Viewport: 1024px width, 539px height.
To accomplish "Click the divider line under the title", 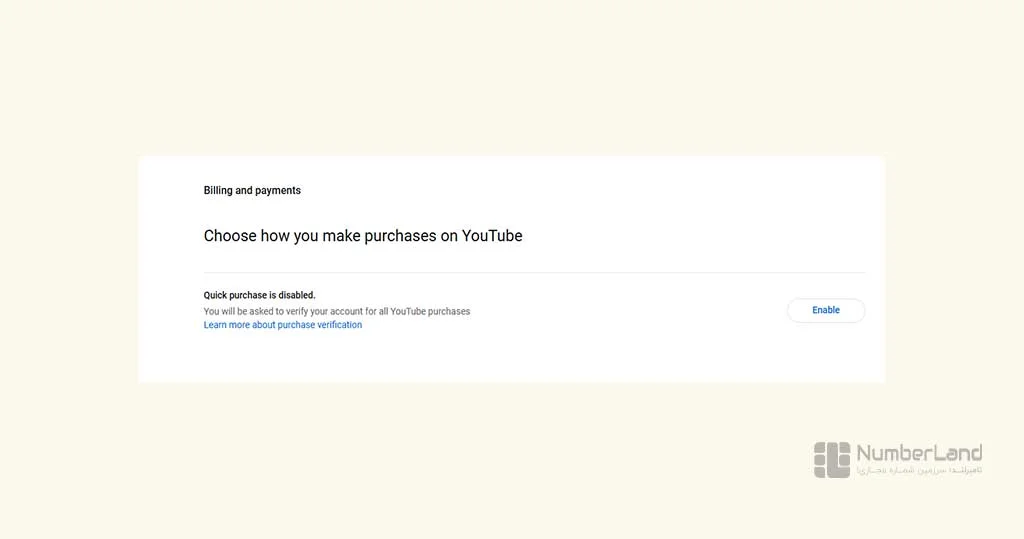I will [534, 272].
